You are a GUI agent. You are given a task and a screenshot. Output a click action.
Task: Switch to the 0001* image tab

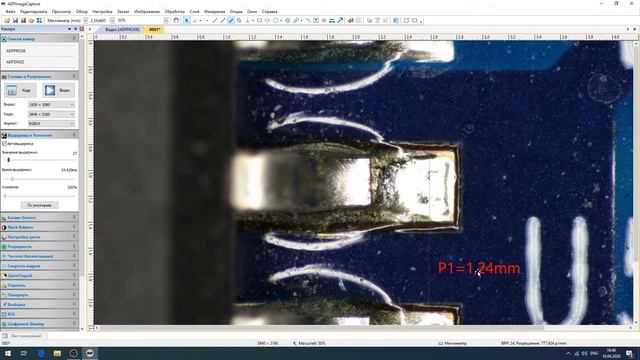click(x=155, y=29)
